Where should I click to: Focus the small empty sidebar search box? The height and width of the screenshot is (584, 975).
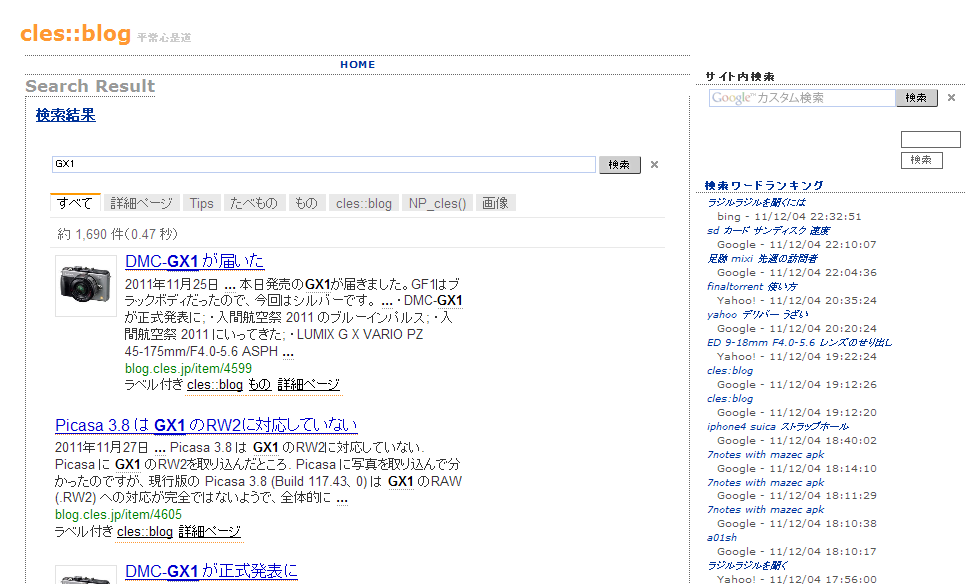[x=931, y=139]
